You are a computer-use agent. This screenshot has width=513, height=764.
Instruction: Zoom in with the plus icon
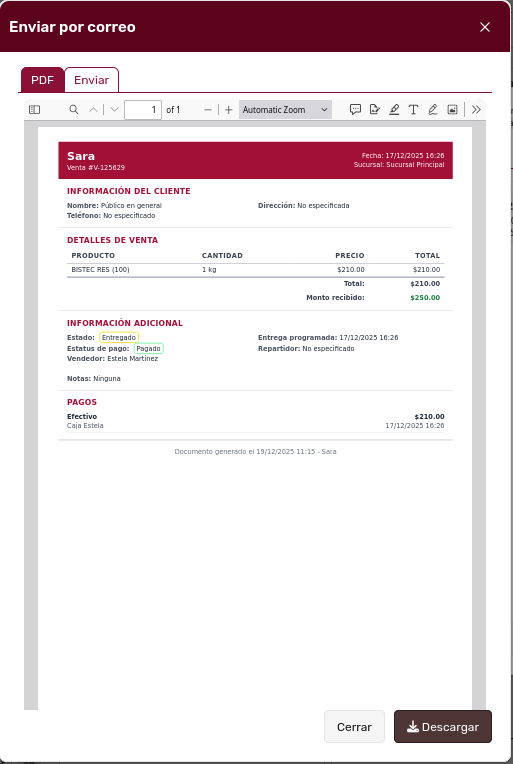(228, 110)
